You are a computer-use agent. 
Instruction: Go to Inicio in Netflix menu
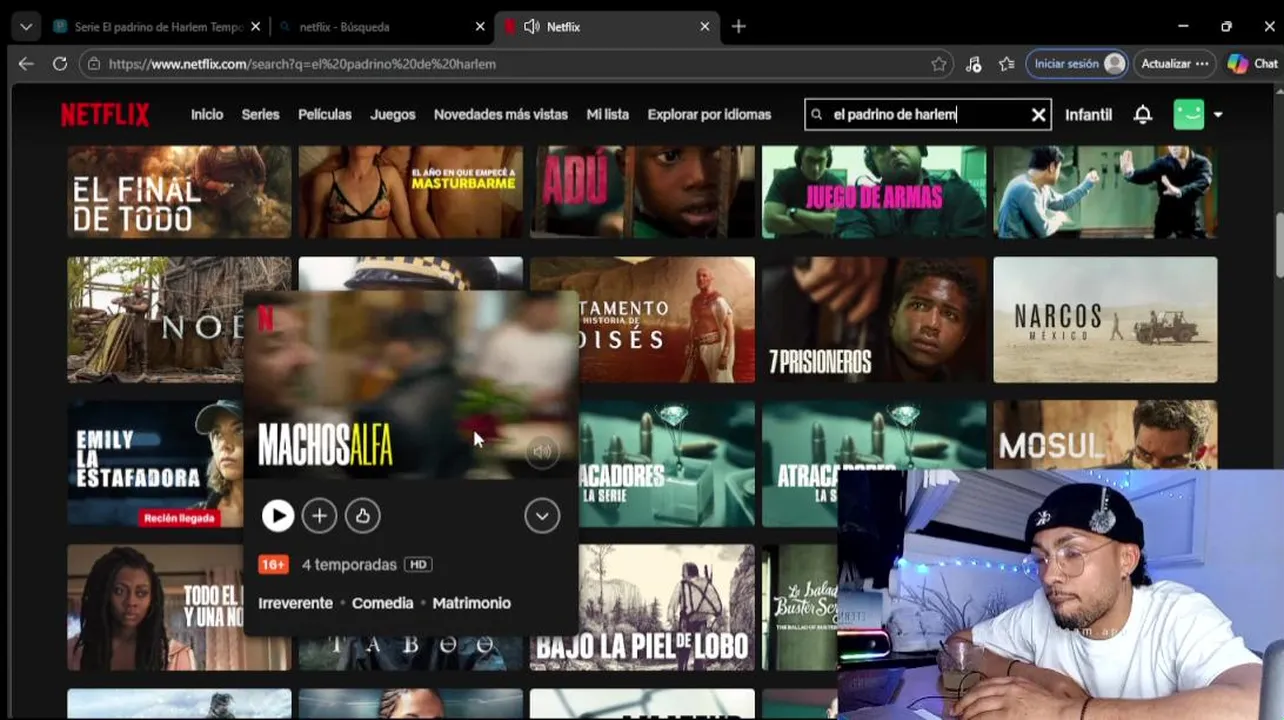(207, 115)
